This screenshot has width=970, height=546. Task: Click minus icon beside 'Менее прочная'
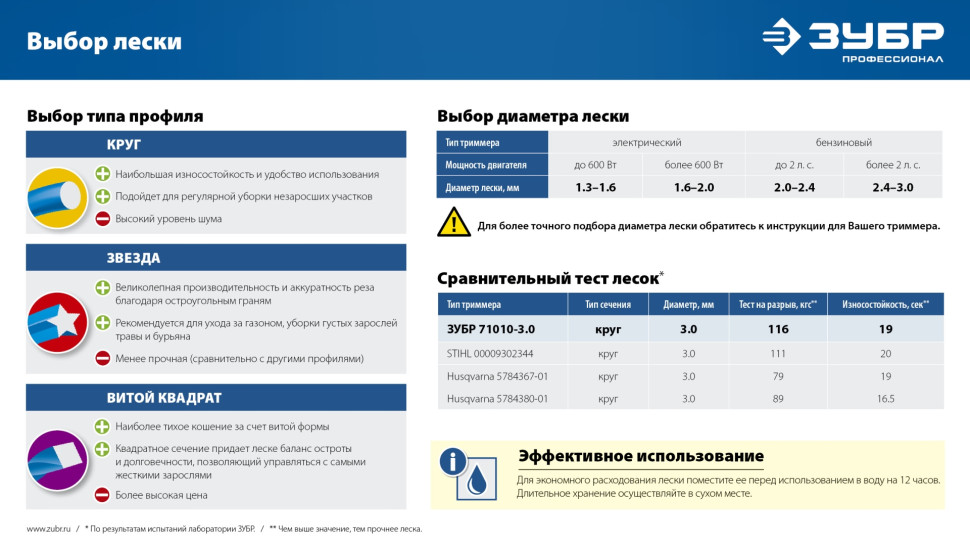tap(103, 358)
